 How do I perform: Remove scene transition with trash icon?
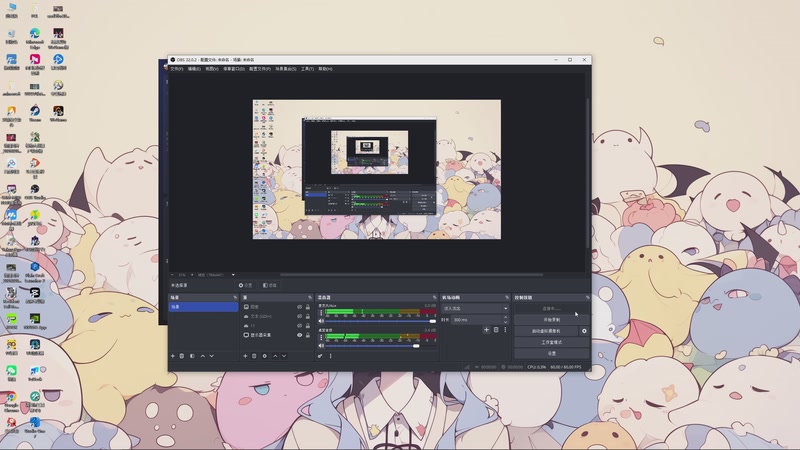tap(496, 330)
